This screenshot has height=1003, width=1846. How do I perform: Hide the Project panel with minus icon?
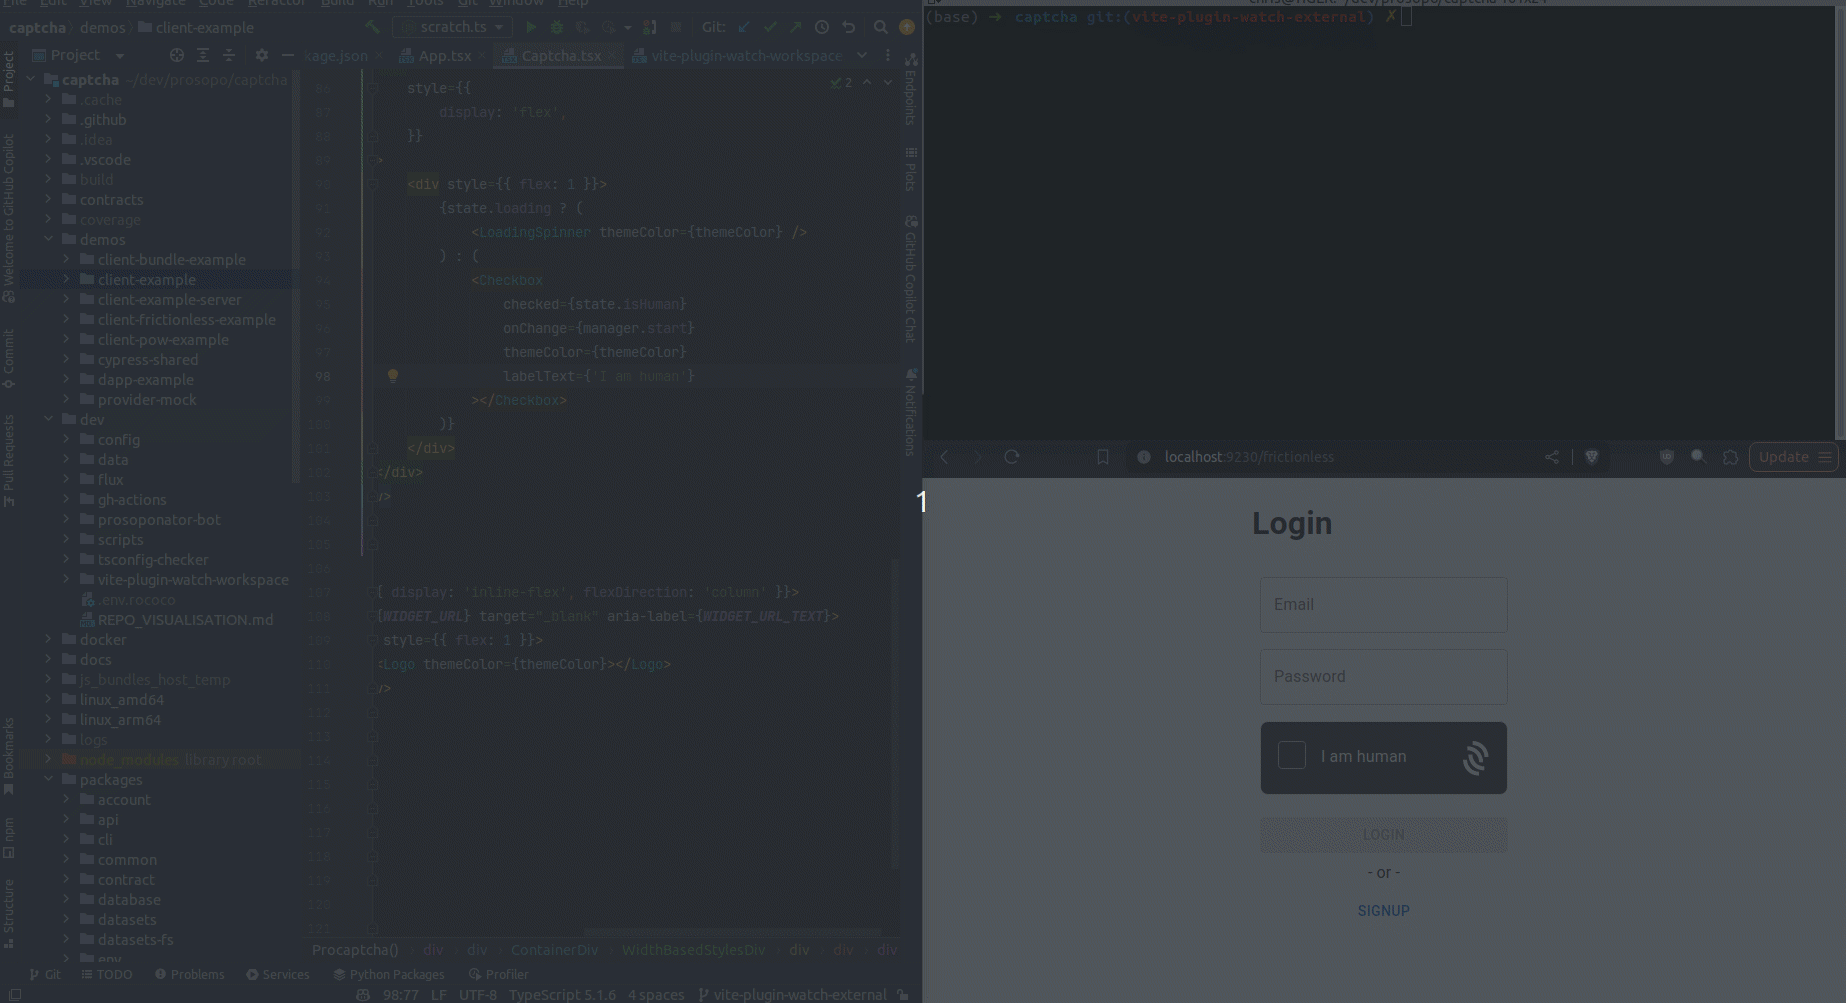(287, 55)
